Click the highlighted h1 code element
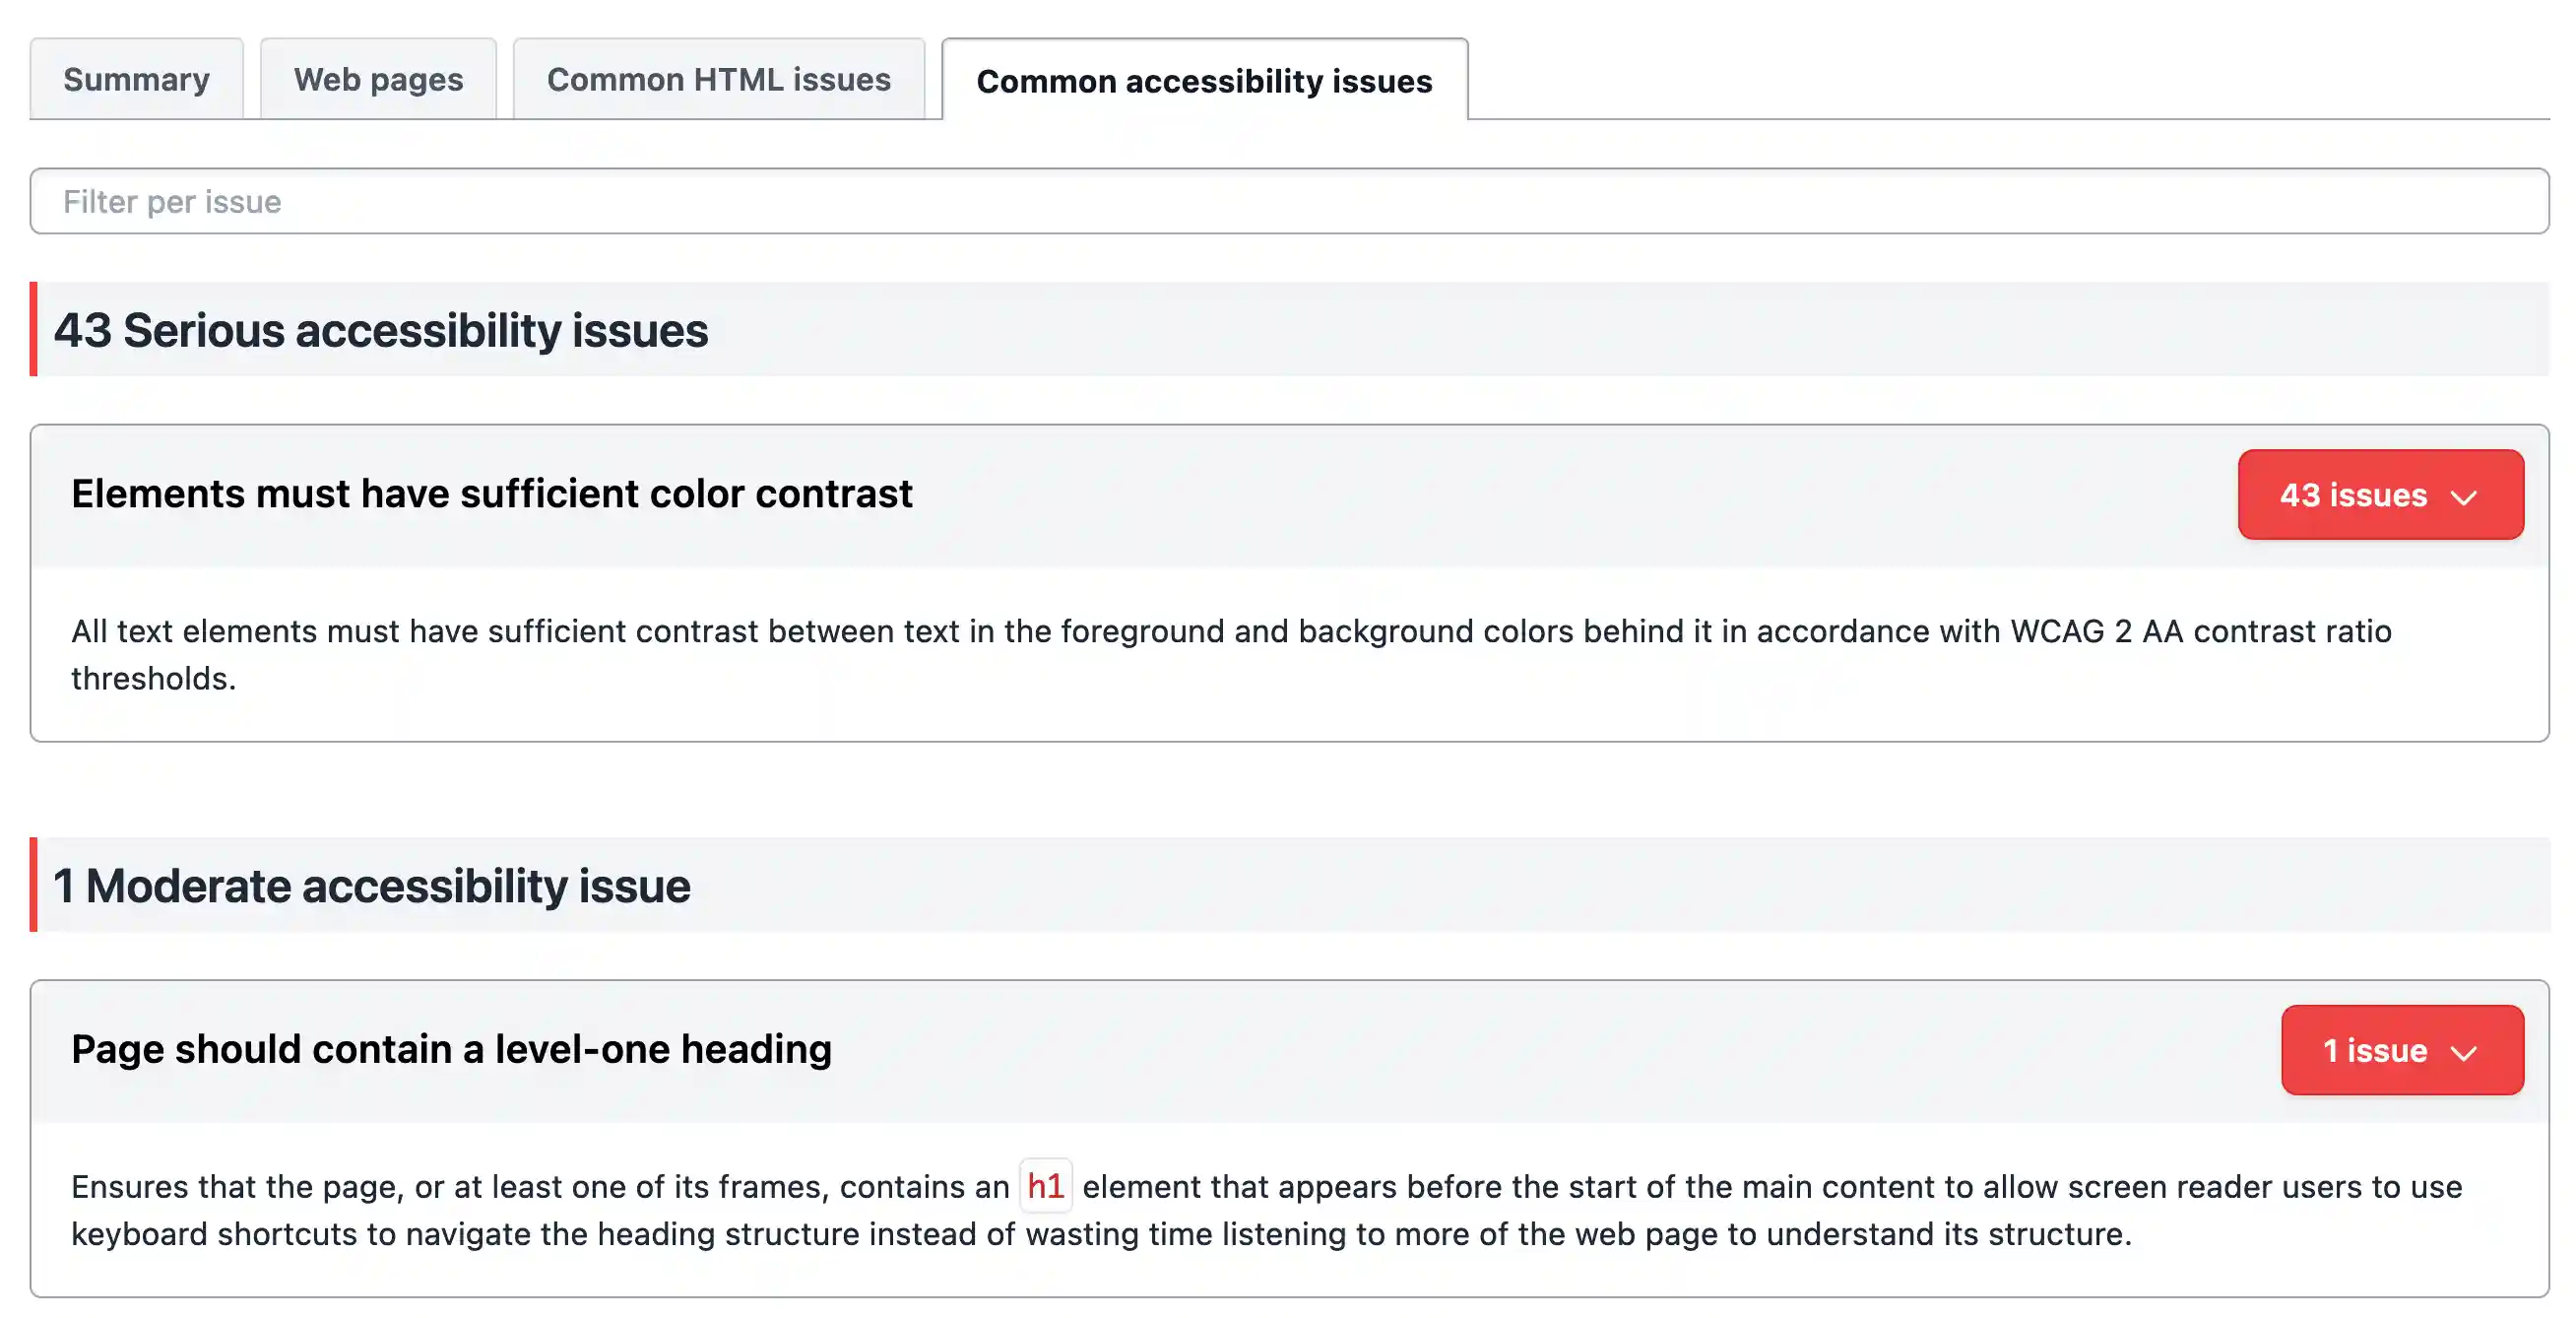Viewport: 2576px width, 1318px height. [1044, 1186]
